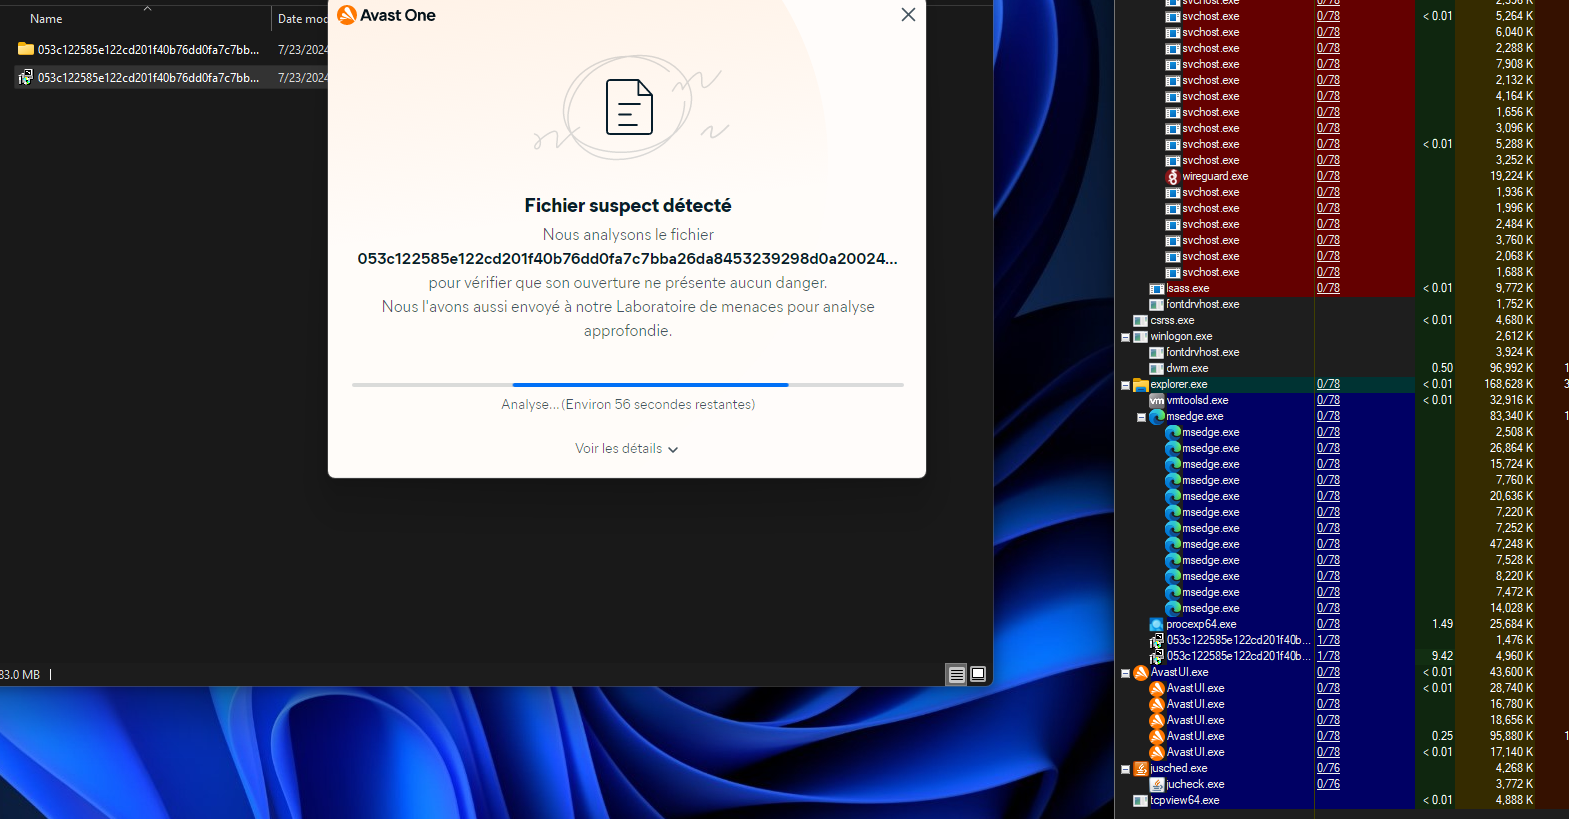Collapse the explorer.exe process tree
The image size is (1569, 819).
1125,385
